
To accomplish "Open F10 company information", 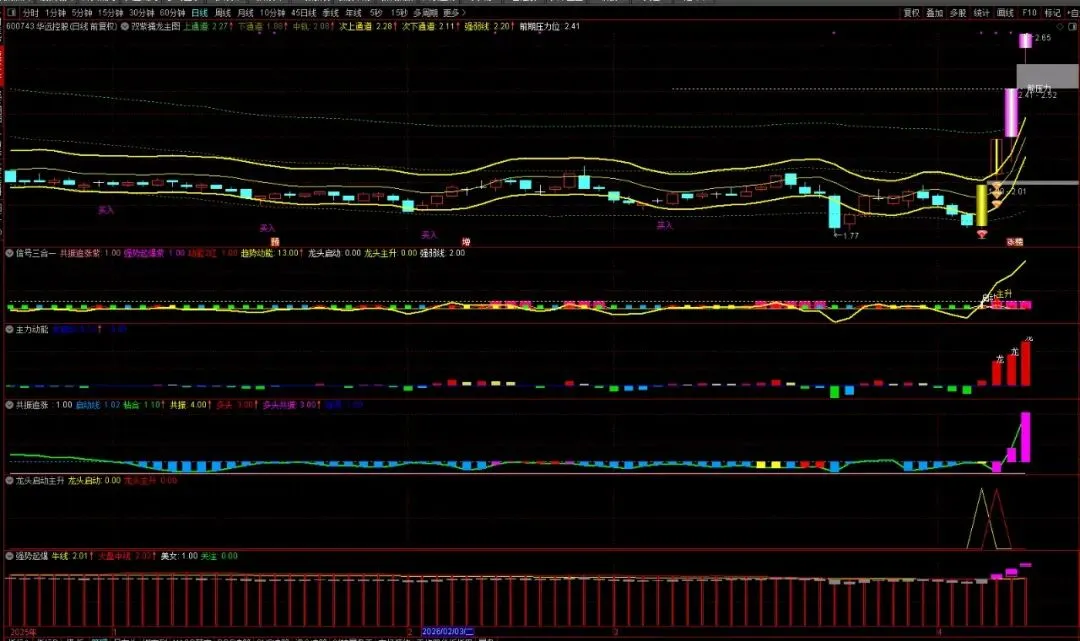I will point(1030,13).
